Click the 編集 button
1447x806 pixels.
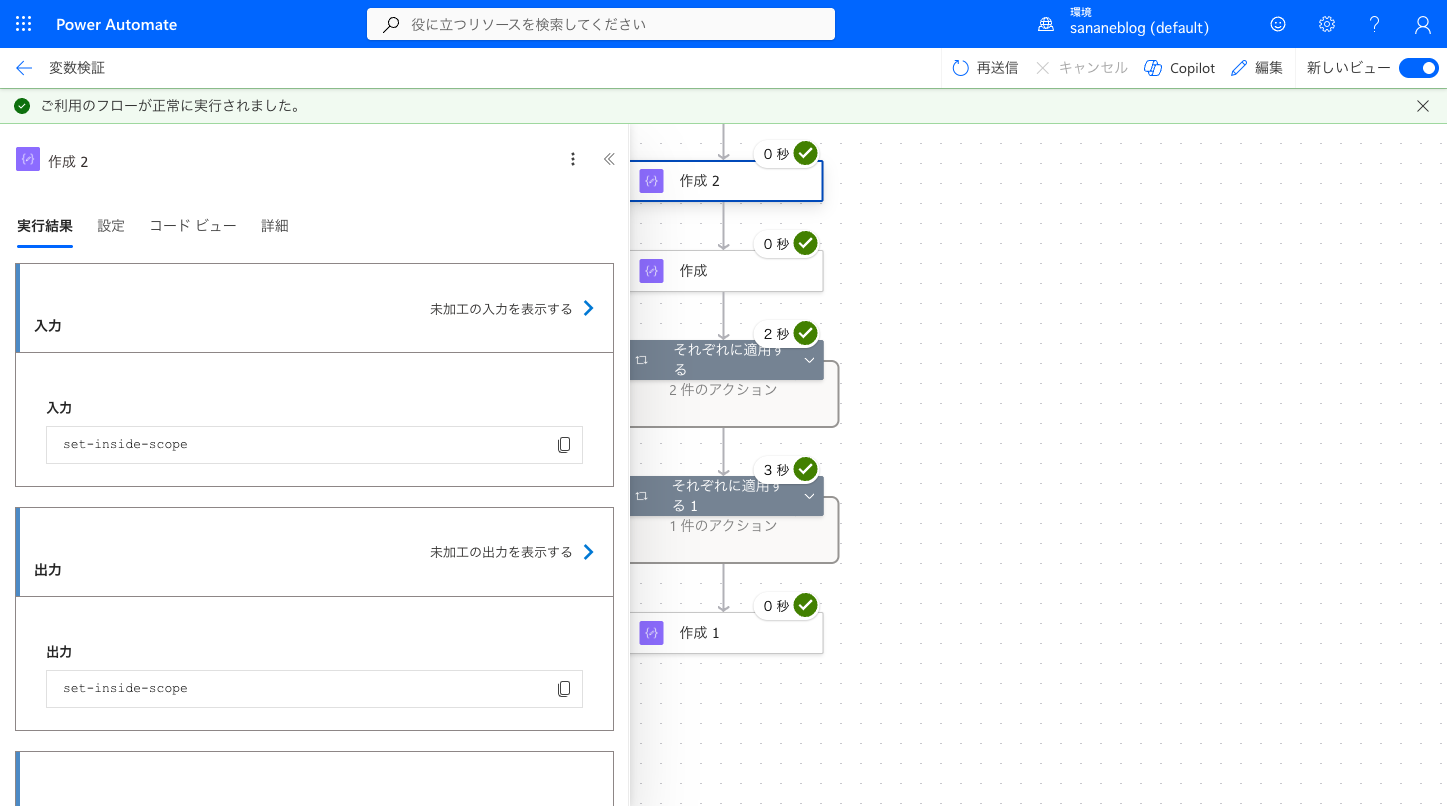click(x=1257, y=68)
